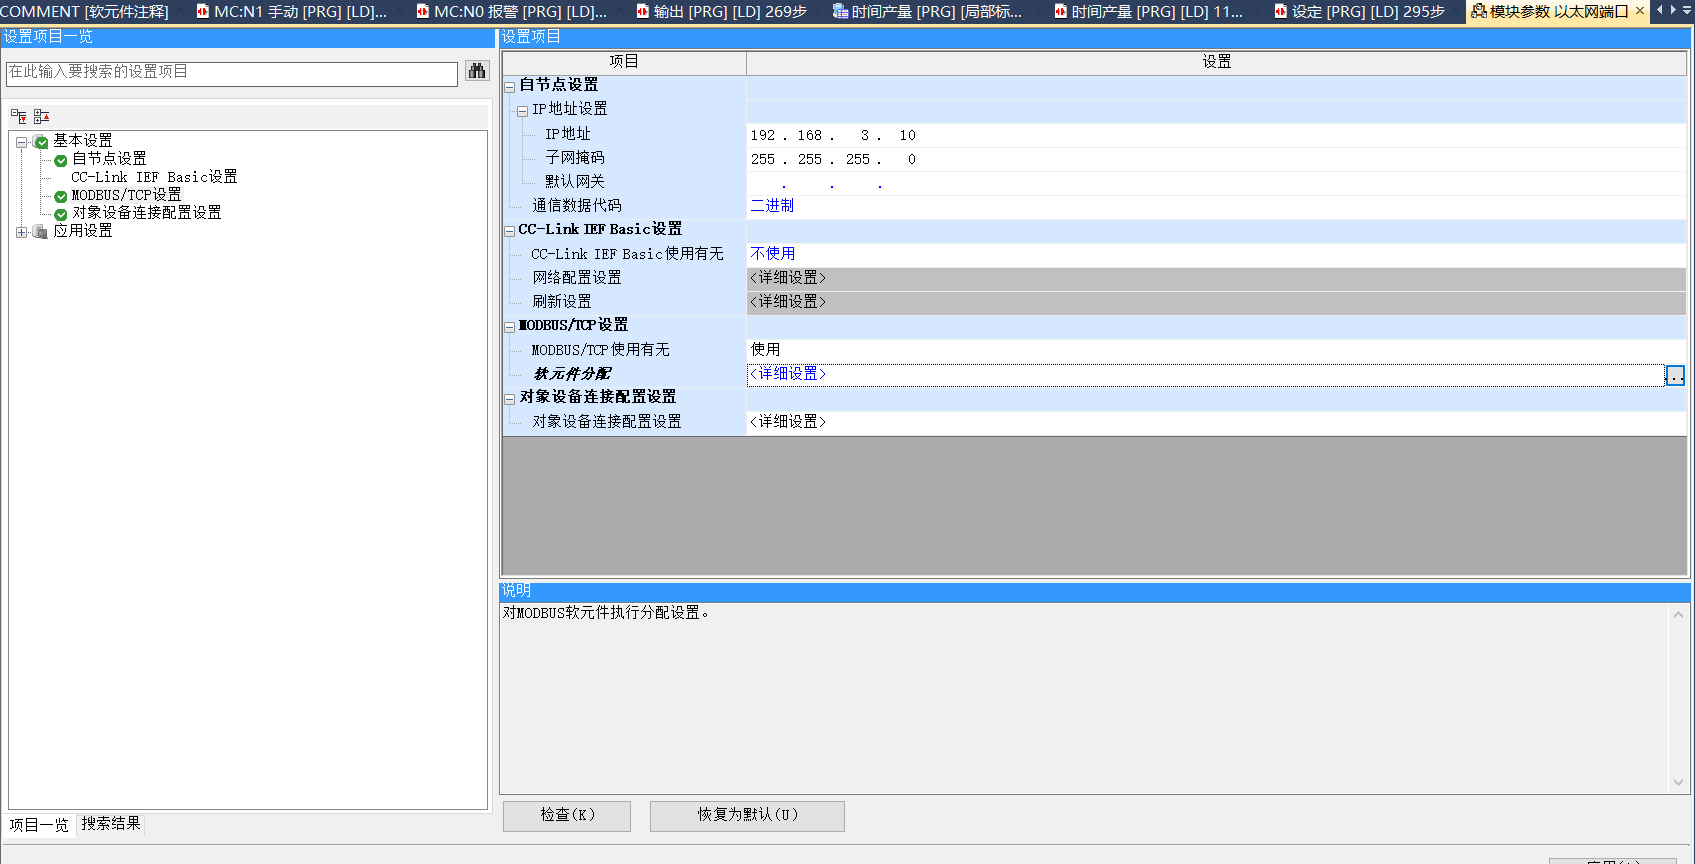Select MODBUS/TCP设置 in the settings tree
The height and width of the screenshot is (864, 1695).
tap(126, 195)
